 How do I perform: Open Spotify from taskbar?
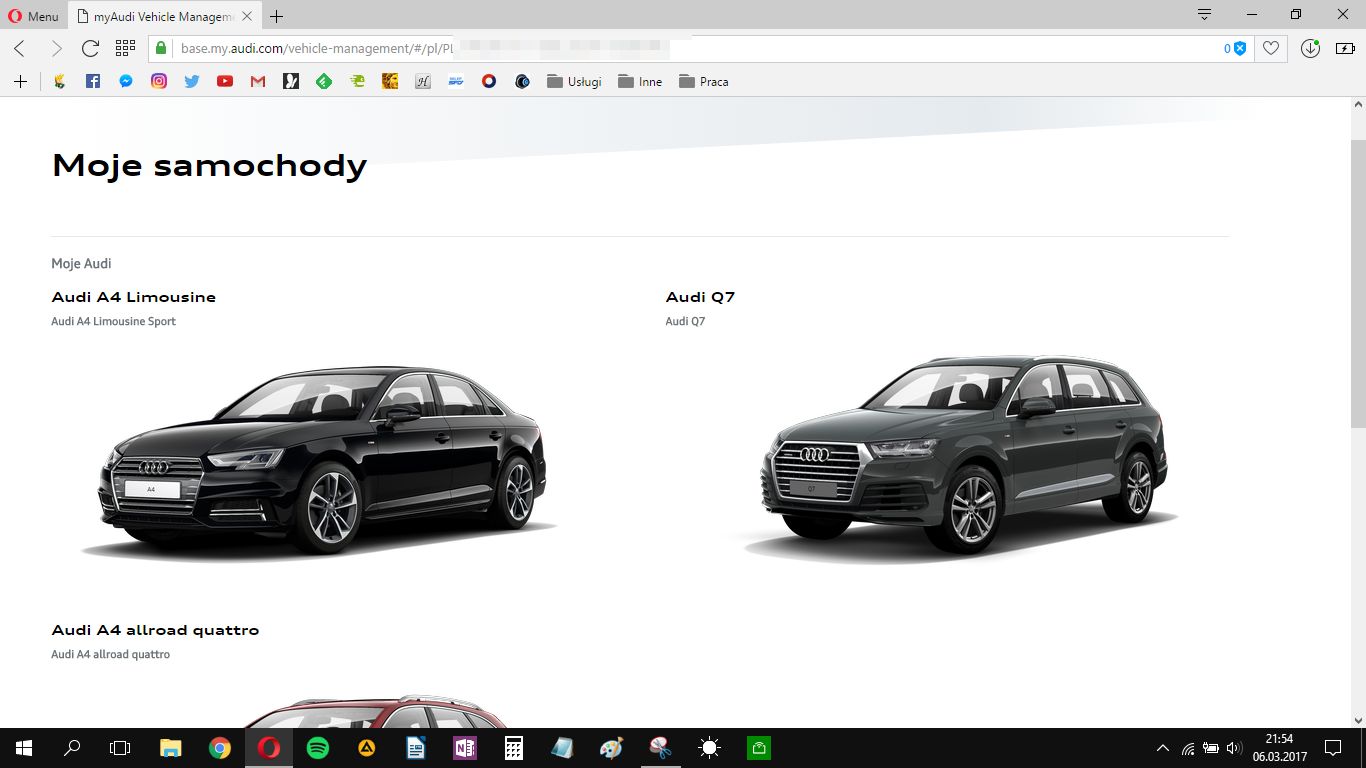[x=318, y=748]
